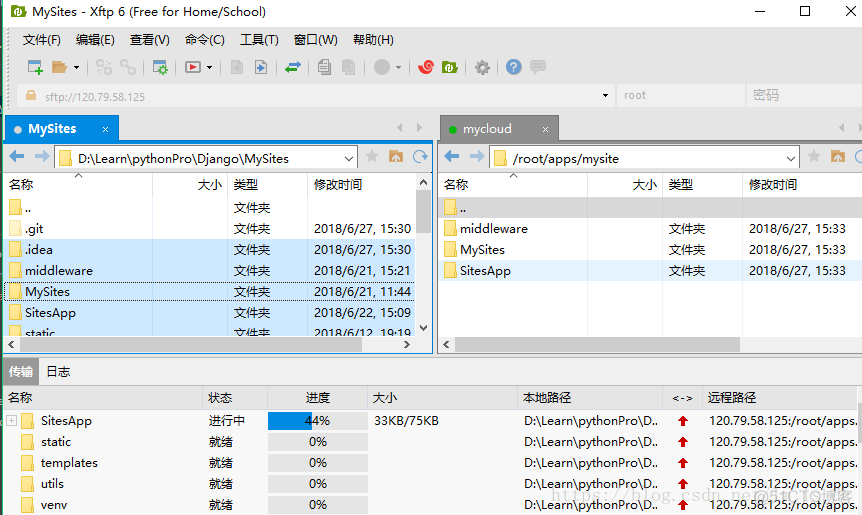This screenshot has width=862, height=515.
Task: Open the 帮助(H) menu
Action: click(x=373, y=40)
